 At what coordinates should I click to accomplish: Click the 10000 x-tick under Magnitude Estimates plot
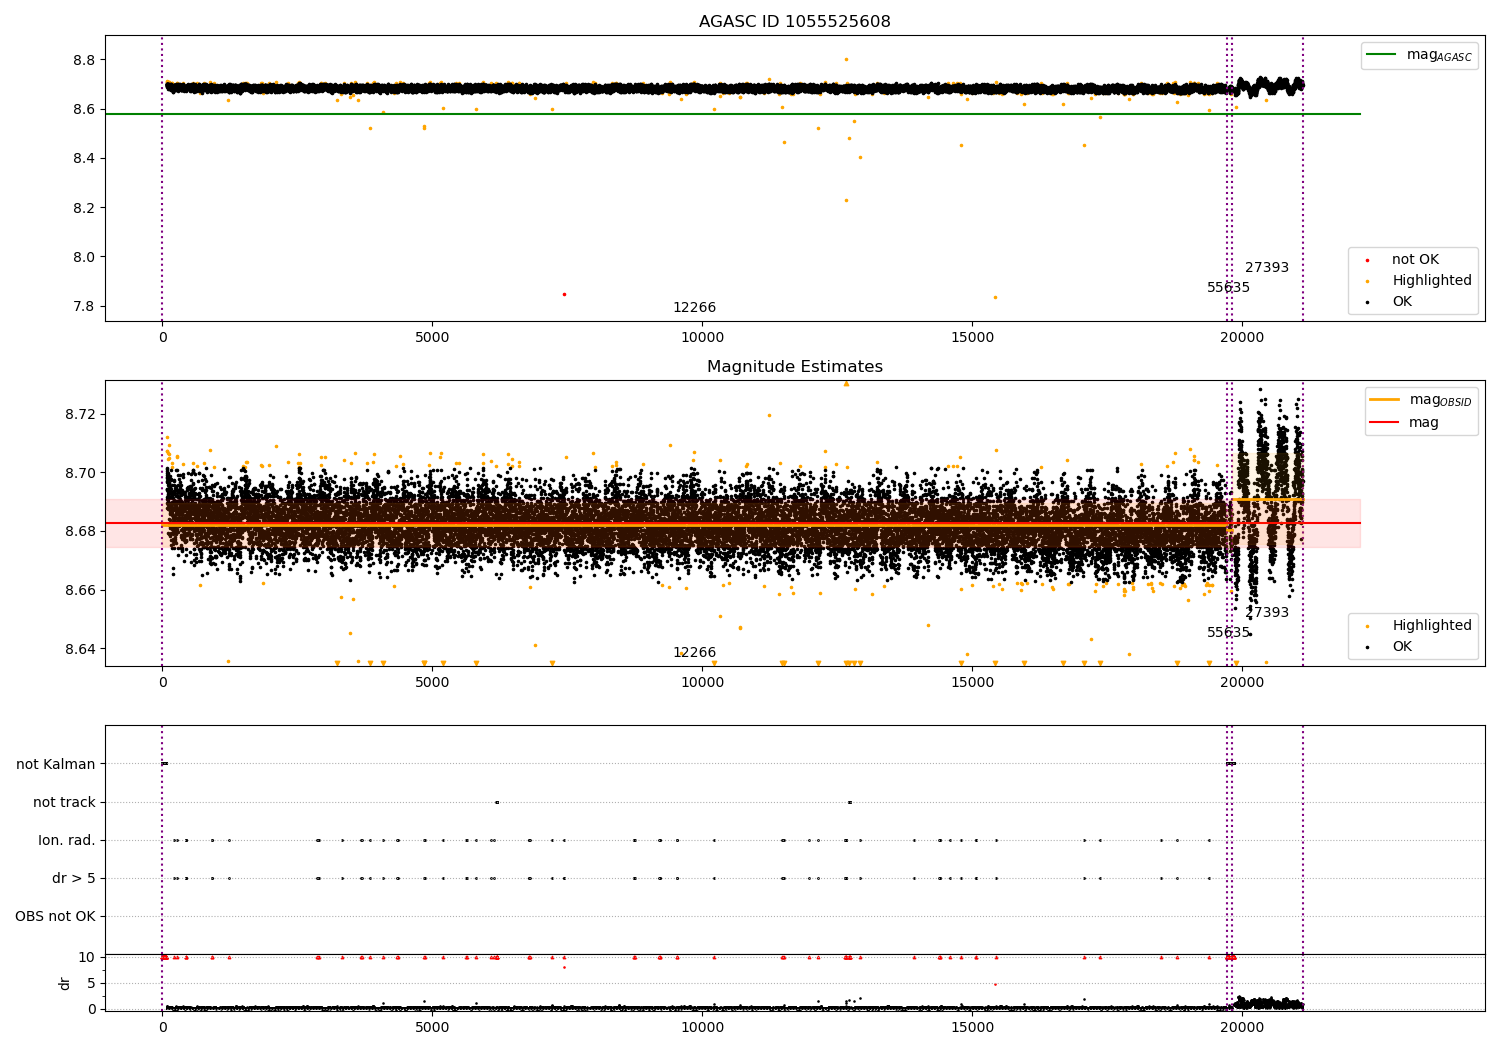pyautogui.click(x=702, y=683)
